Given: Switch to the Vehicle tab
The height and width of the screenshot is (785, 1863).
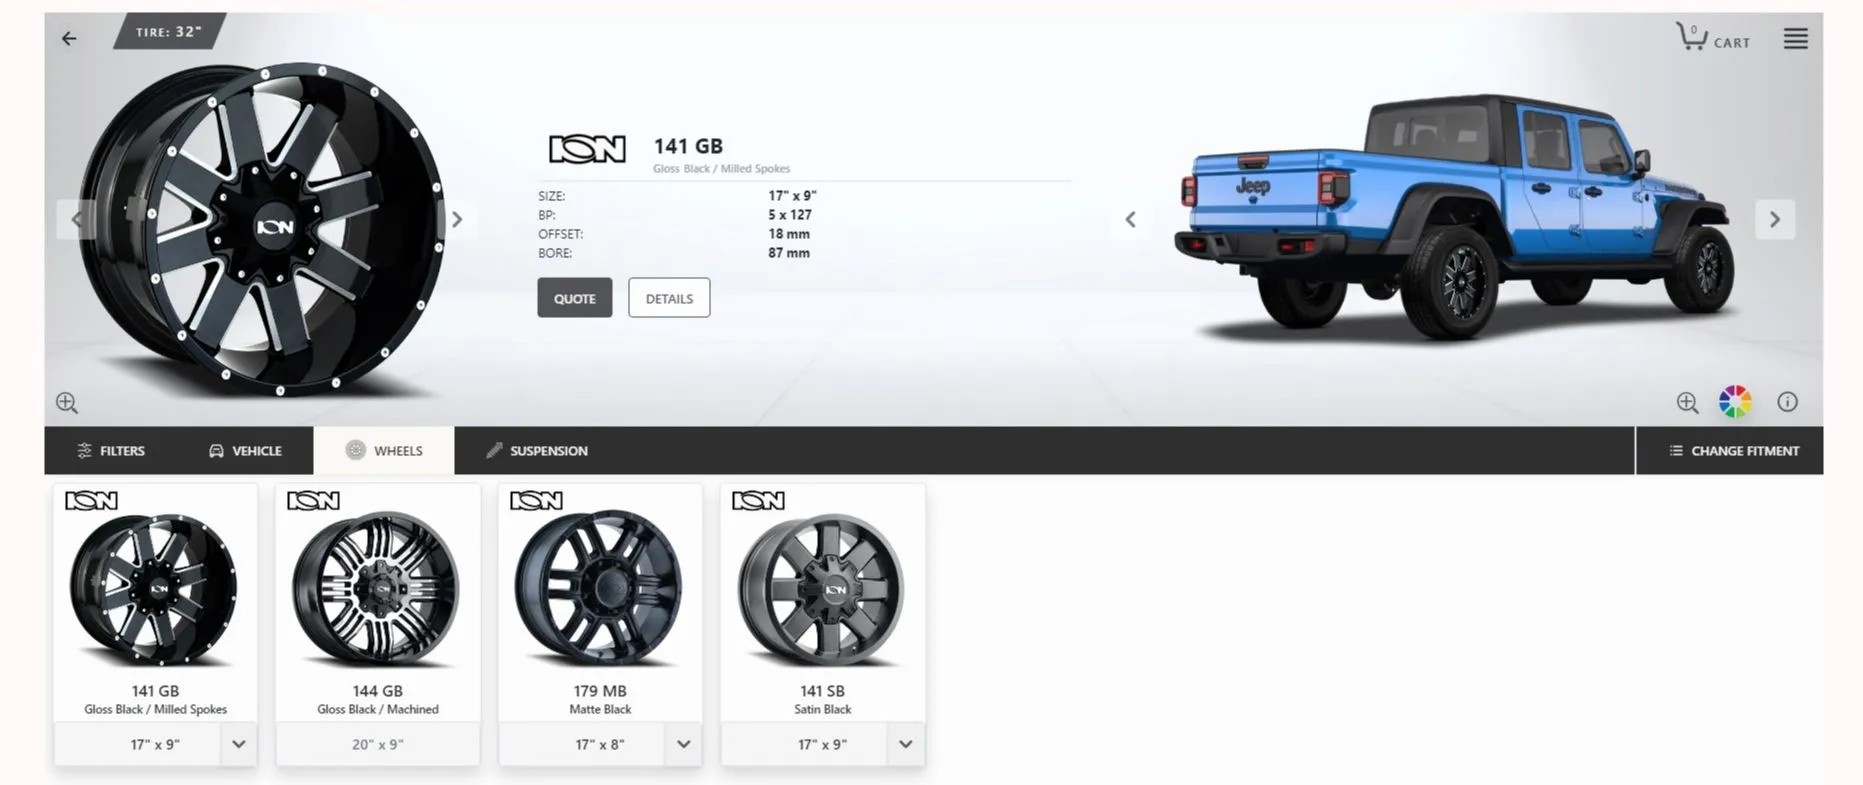Looking at the screenshot, I should 245,451.
